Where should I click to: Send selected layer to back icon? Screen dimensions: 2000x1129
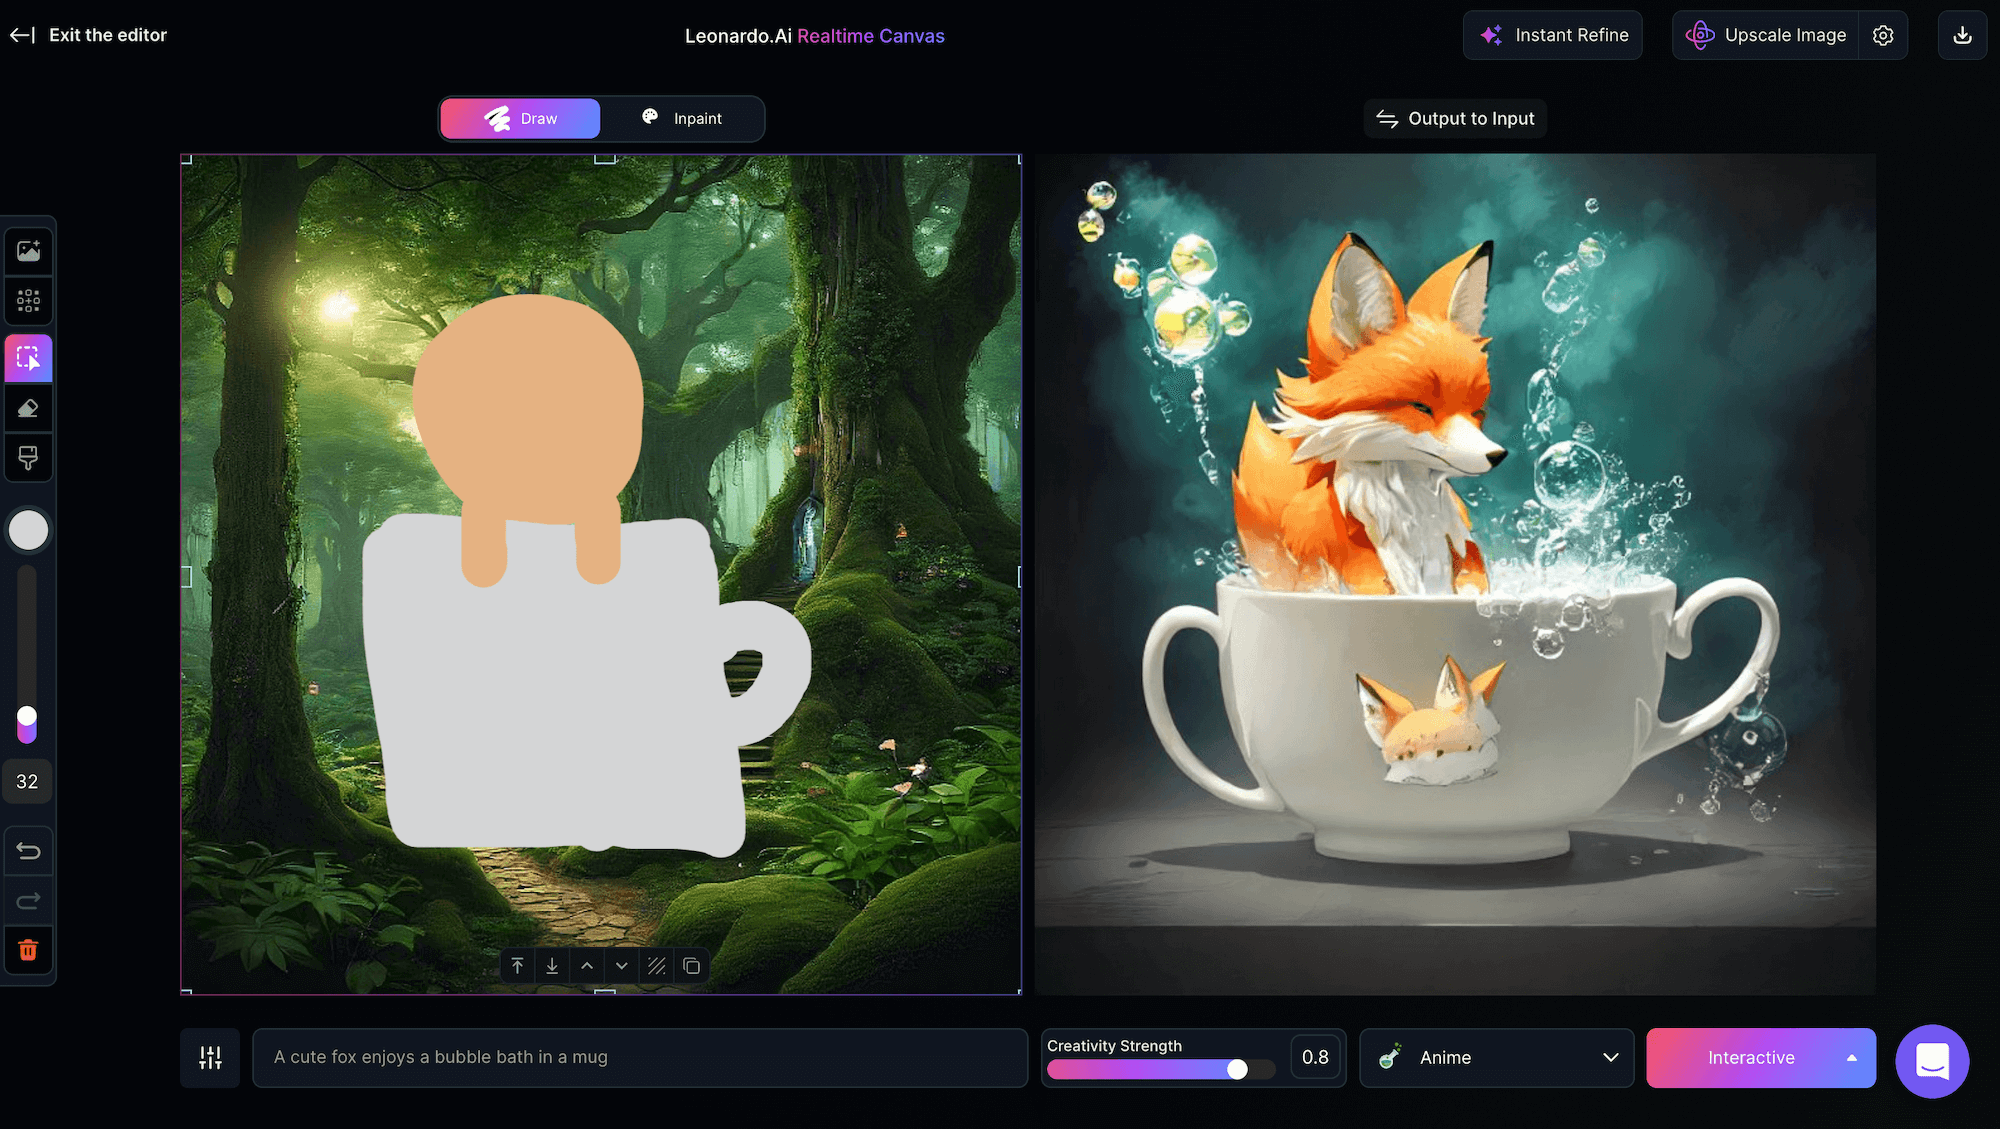(552, 966)
